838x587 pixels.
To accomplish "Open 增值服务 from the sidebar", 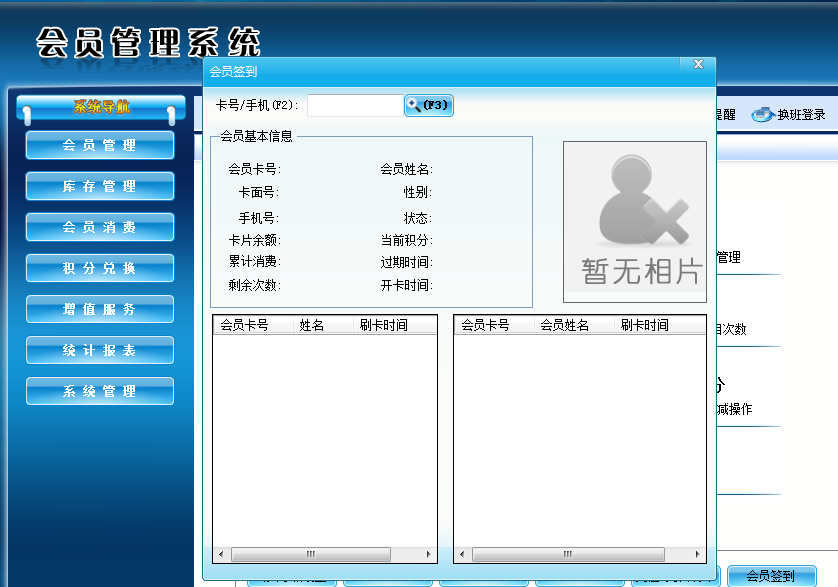I will coord(99,309).
